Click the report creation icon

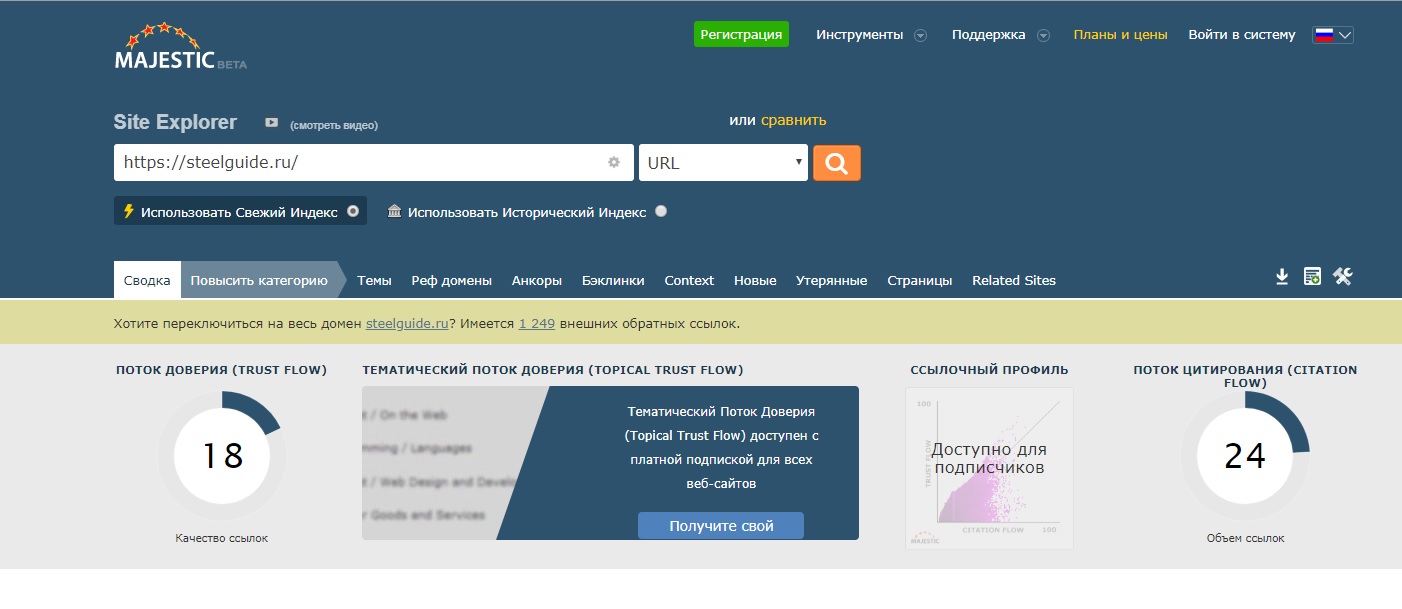point(1312,277)
